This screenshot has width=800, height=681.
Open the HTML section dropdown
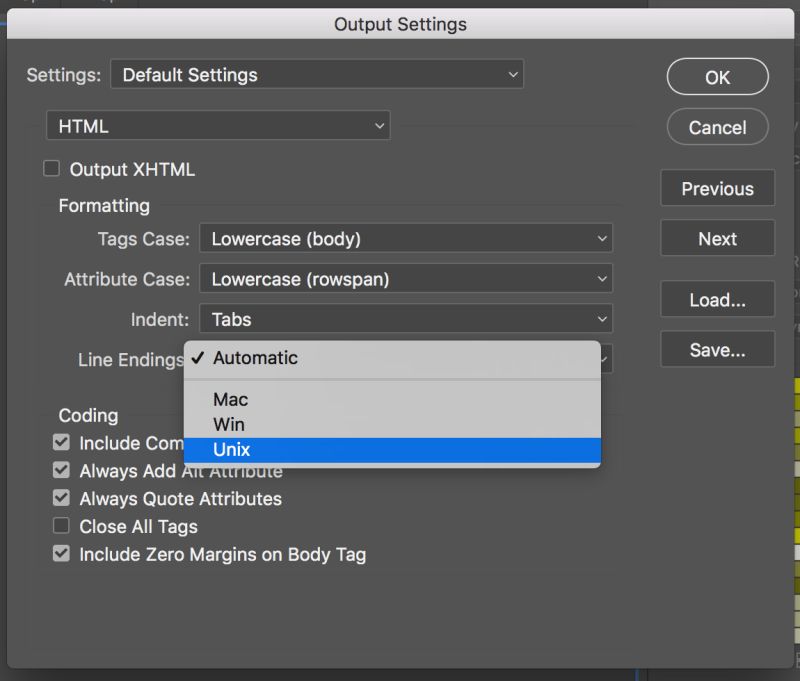click(x=218, y=127)
